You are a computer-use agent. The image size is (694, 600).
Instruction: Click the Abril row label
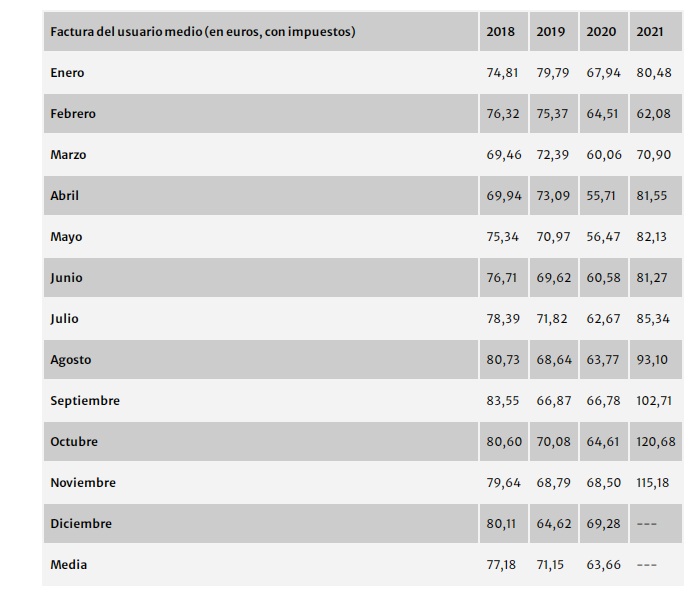65,196
